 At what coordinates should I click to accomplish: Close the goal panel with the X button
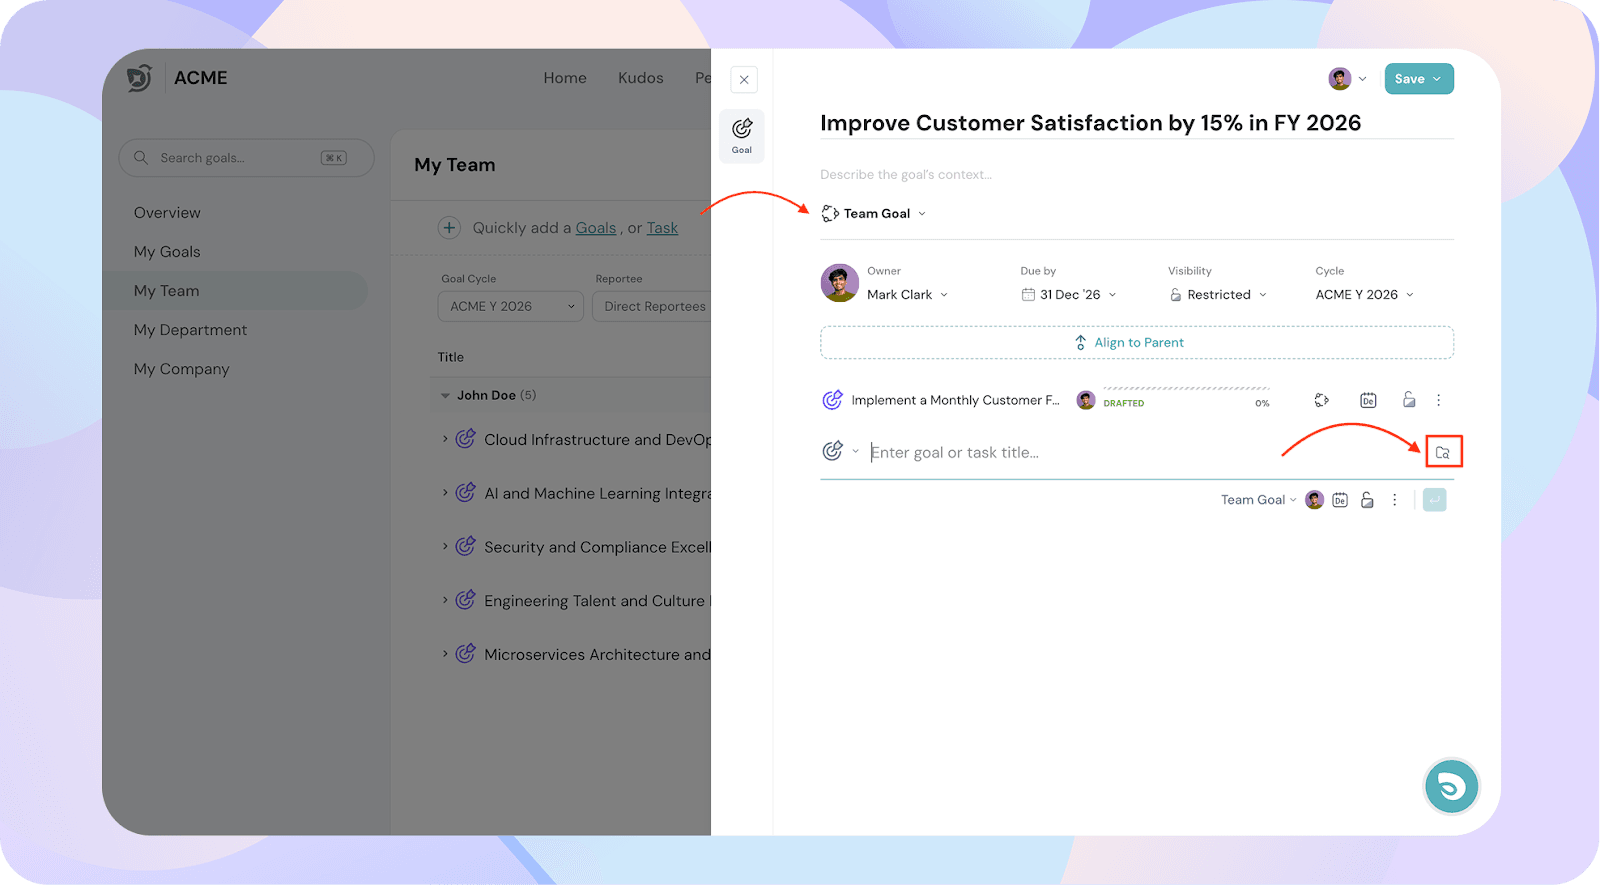[744, 80]
